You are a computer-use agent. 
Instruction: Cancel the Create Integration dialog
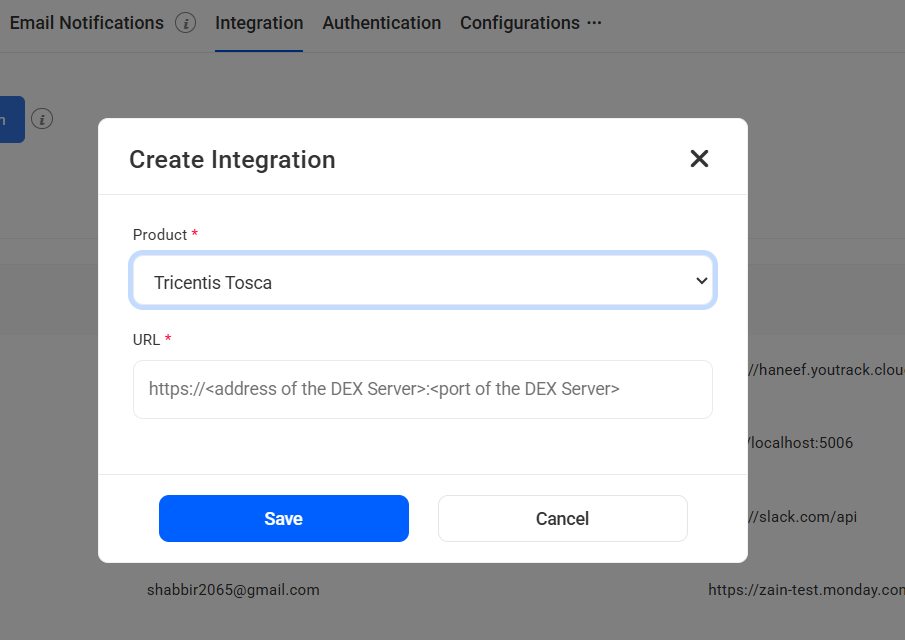tap(562, 518)
